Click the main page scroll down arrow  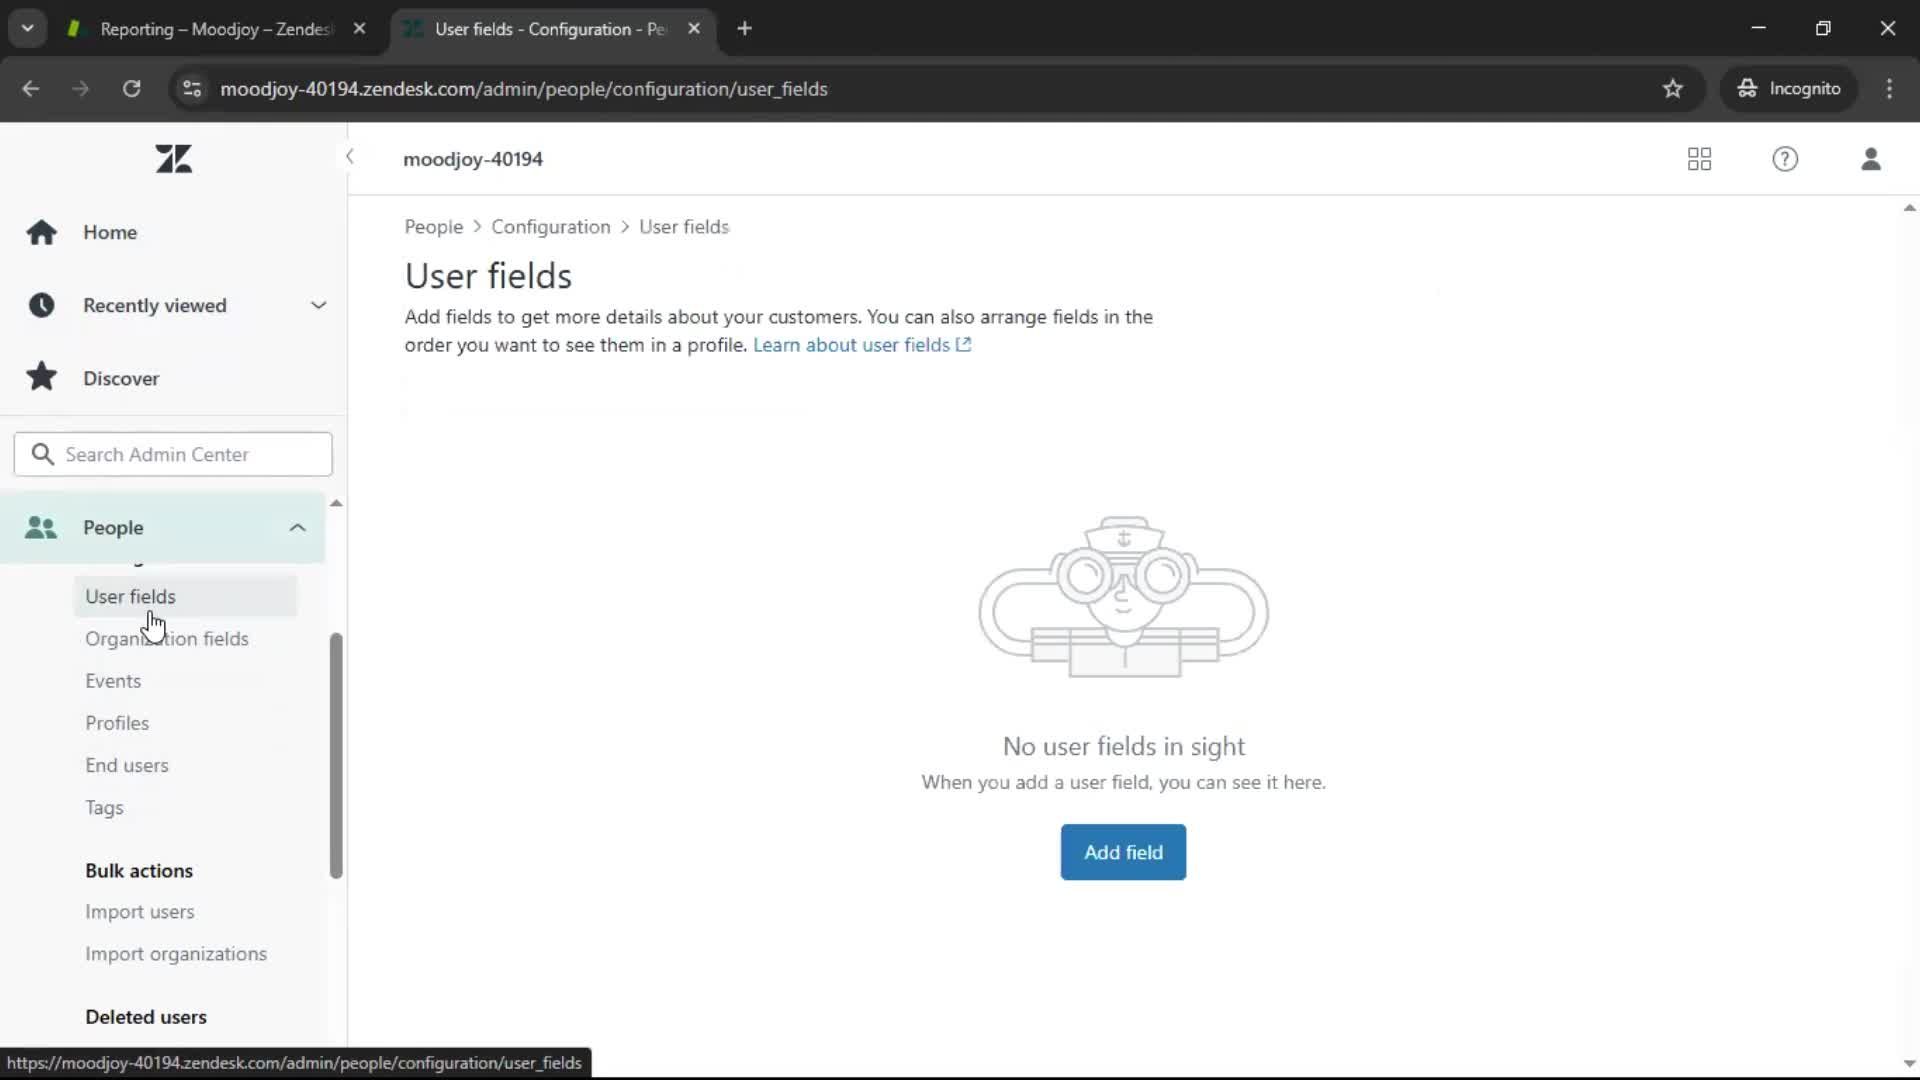point(1909,1064)
